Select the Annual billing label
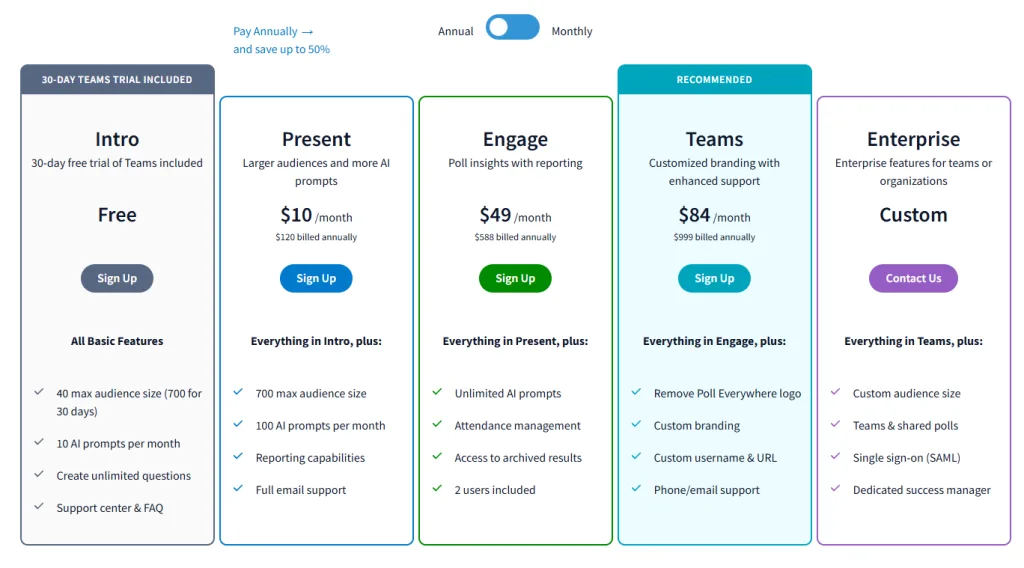 [456, 31]
